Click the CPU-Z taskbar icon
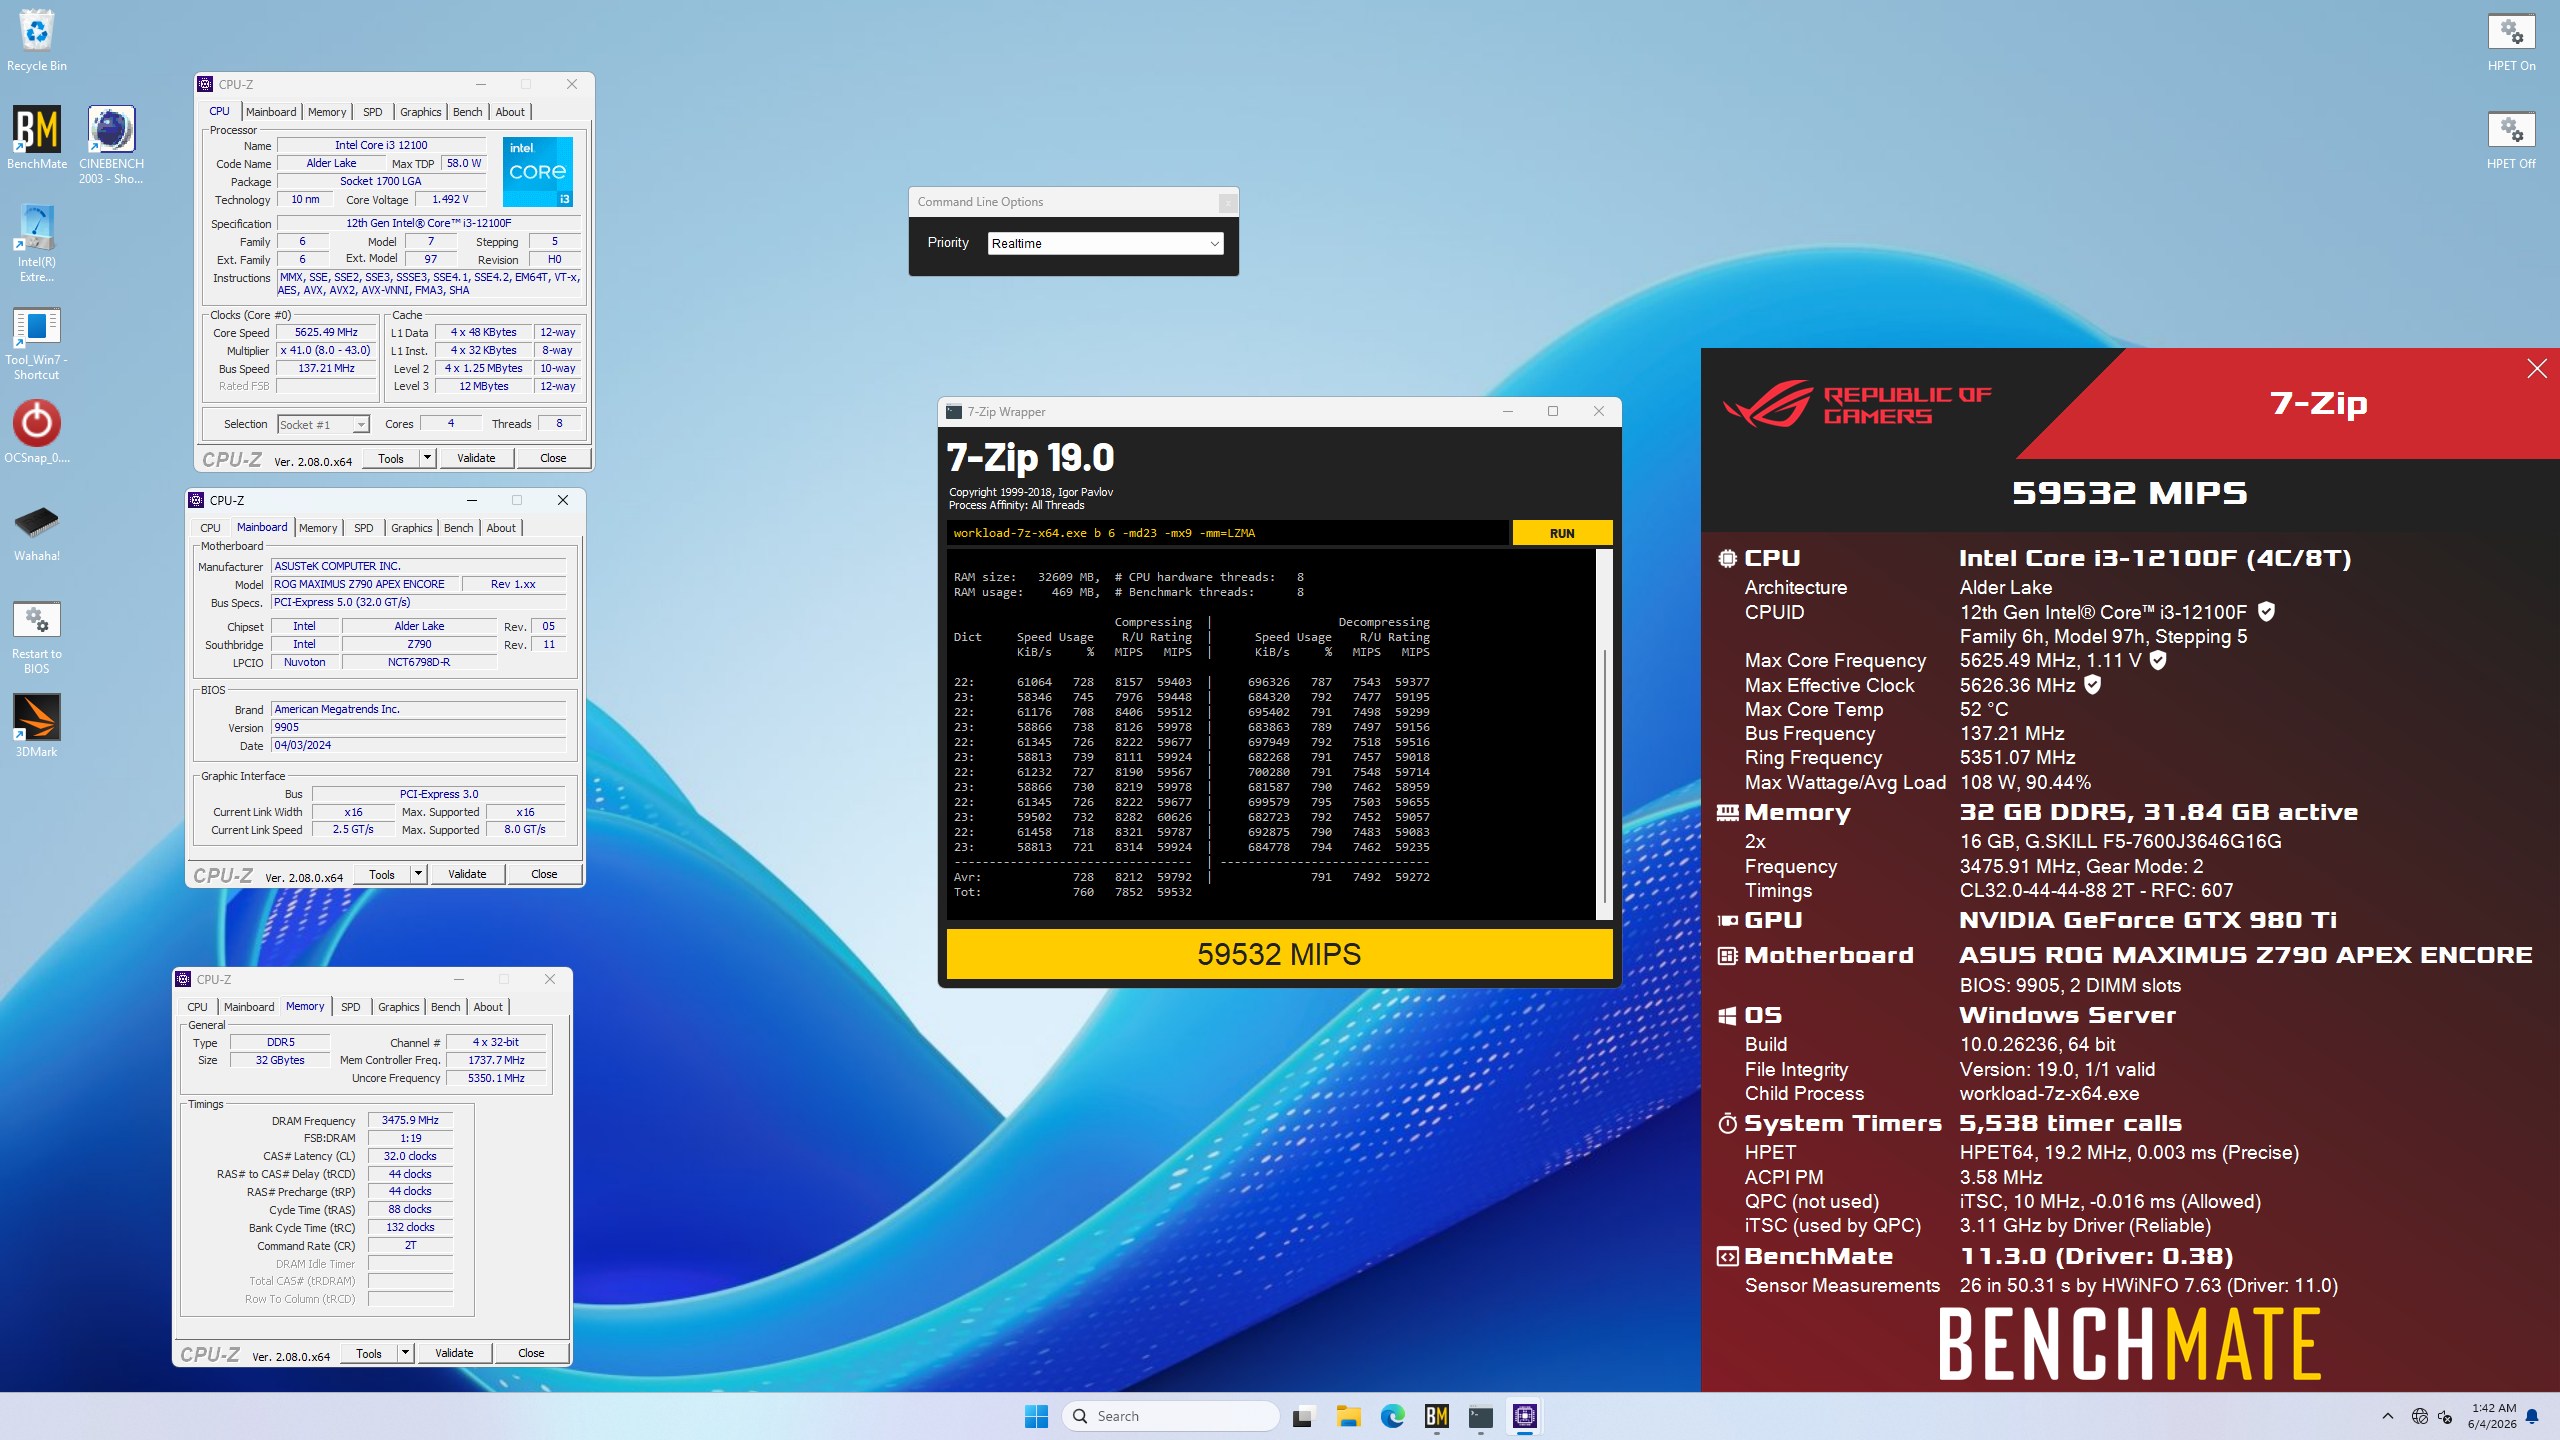Viewport: 2560px width, 1440px height. [1525, 1416]
